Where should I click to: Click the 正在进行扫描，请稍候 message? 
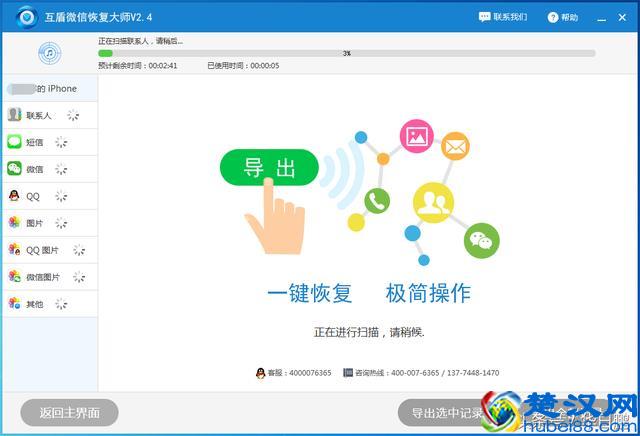369,332
